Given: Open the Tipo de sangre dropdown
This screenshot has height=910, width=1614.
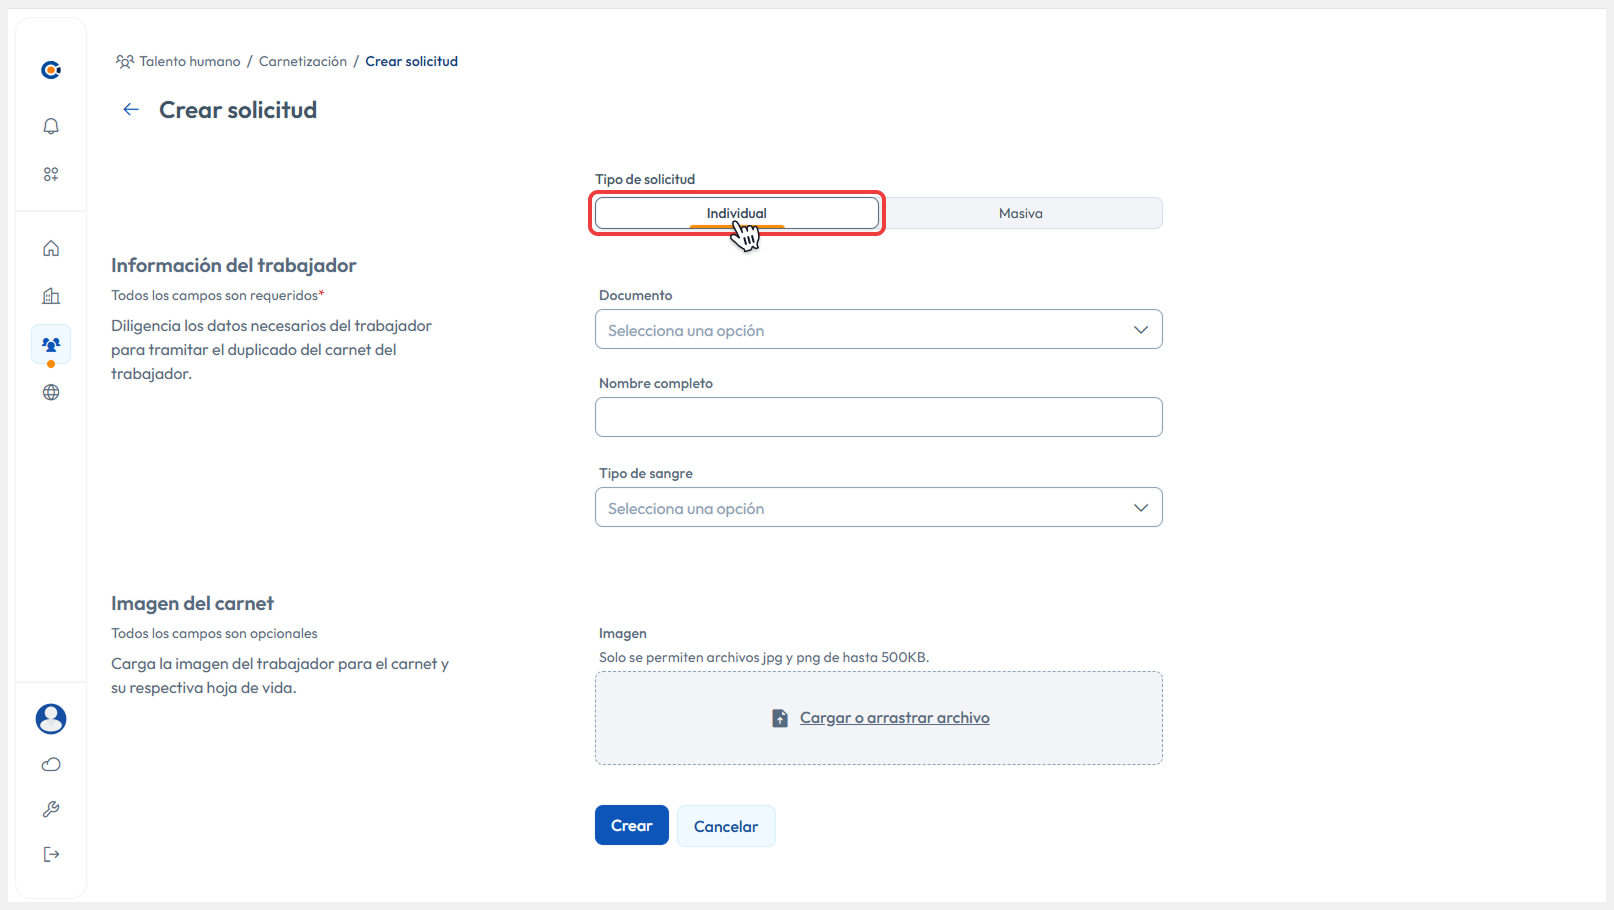Looking at the screenshot, I should pos(878,508).
